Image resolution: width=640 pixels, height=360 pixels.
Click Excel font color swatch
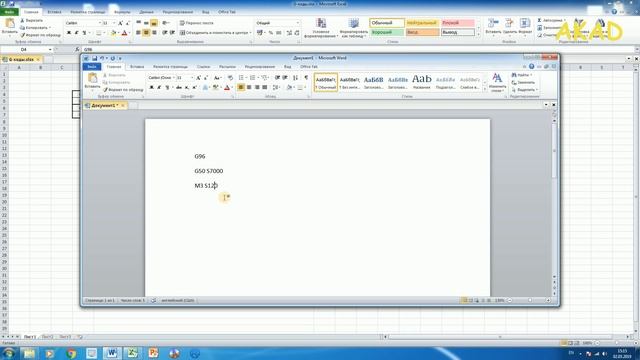124,33
